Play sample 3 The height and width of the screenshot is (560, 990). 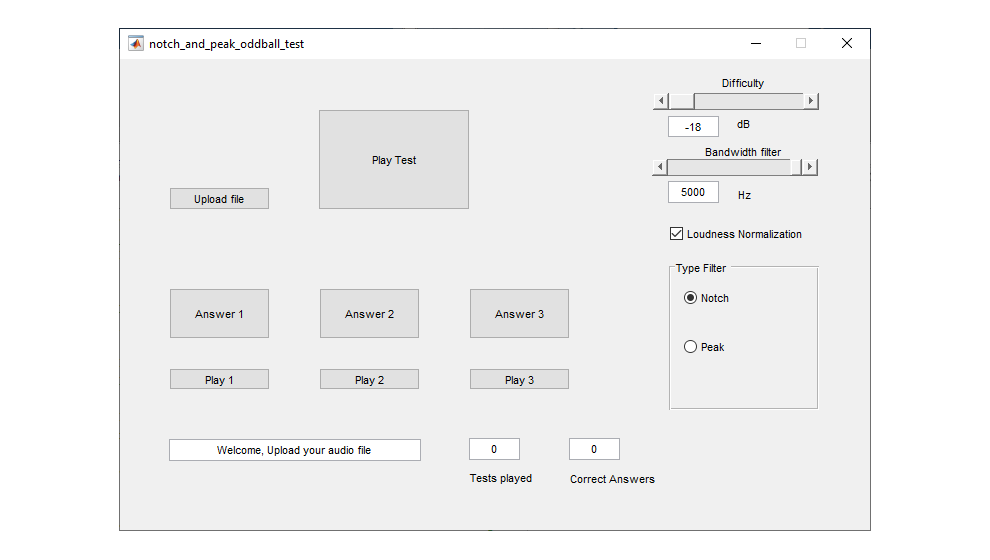tap(519, 379)
